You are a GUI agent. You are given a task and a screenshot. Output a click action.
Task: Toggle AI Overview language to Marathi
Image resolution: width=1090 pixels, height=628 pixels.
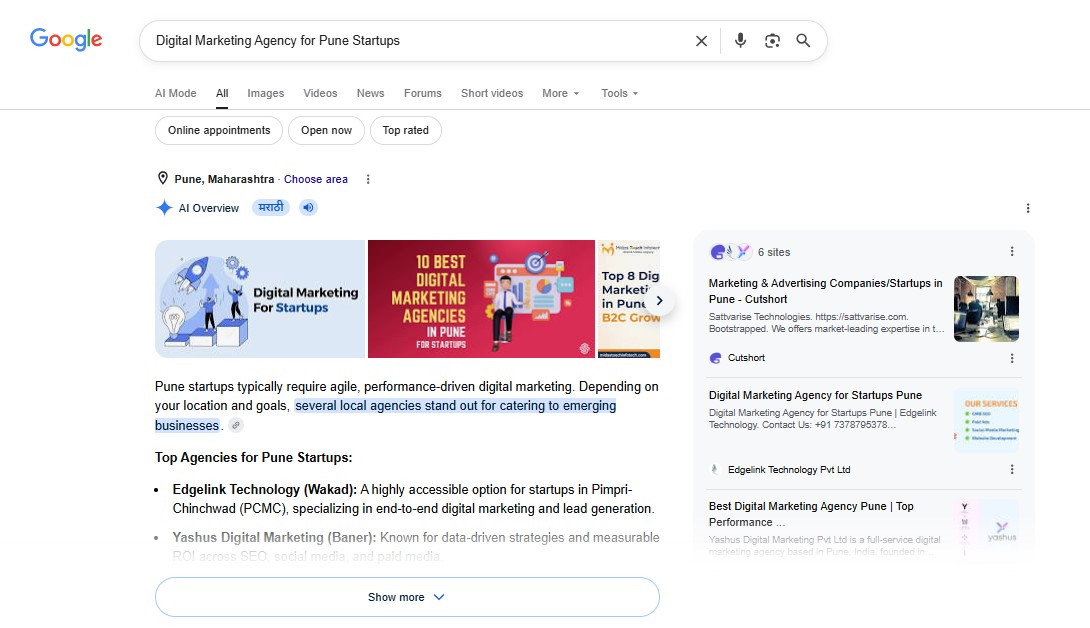click(x=270, y=207)
